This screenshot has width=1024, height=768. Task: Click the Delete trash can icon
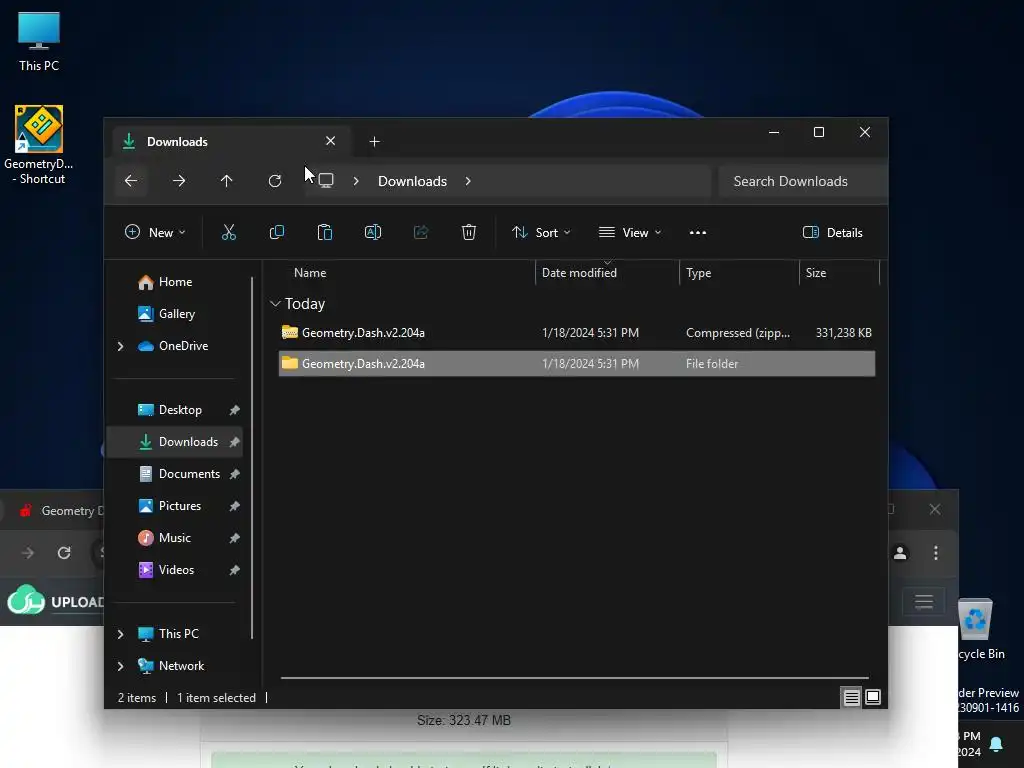469,232
